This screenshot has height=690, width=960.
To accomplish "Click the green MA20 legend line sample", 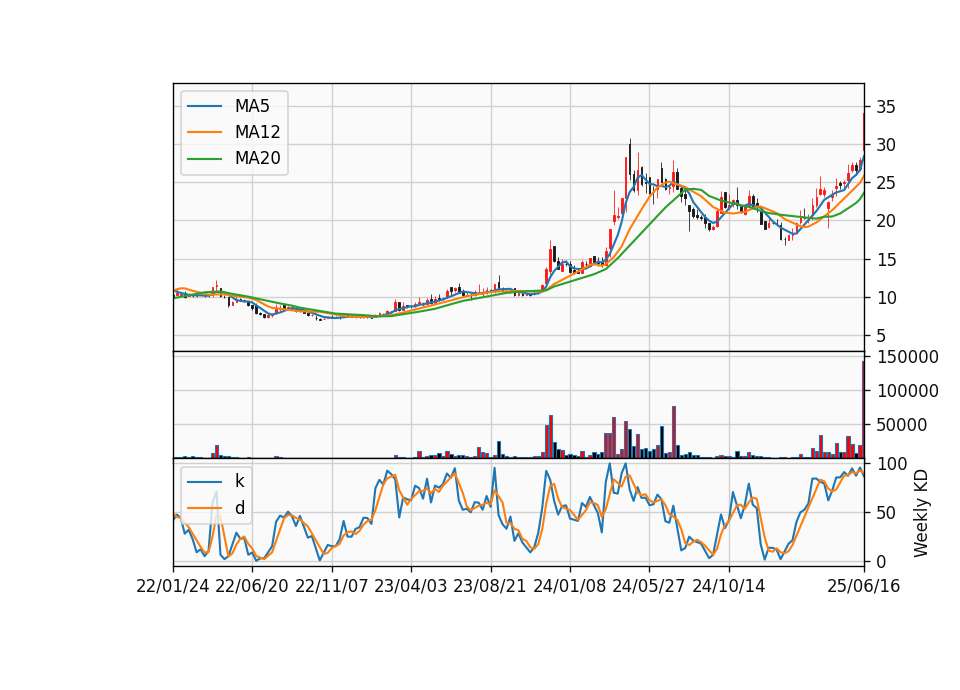I will point(204,159).
